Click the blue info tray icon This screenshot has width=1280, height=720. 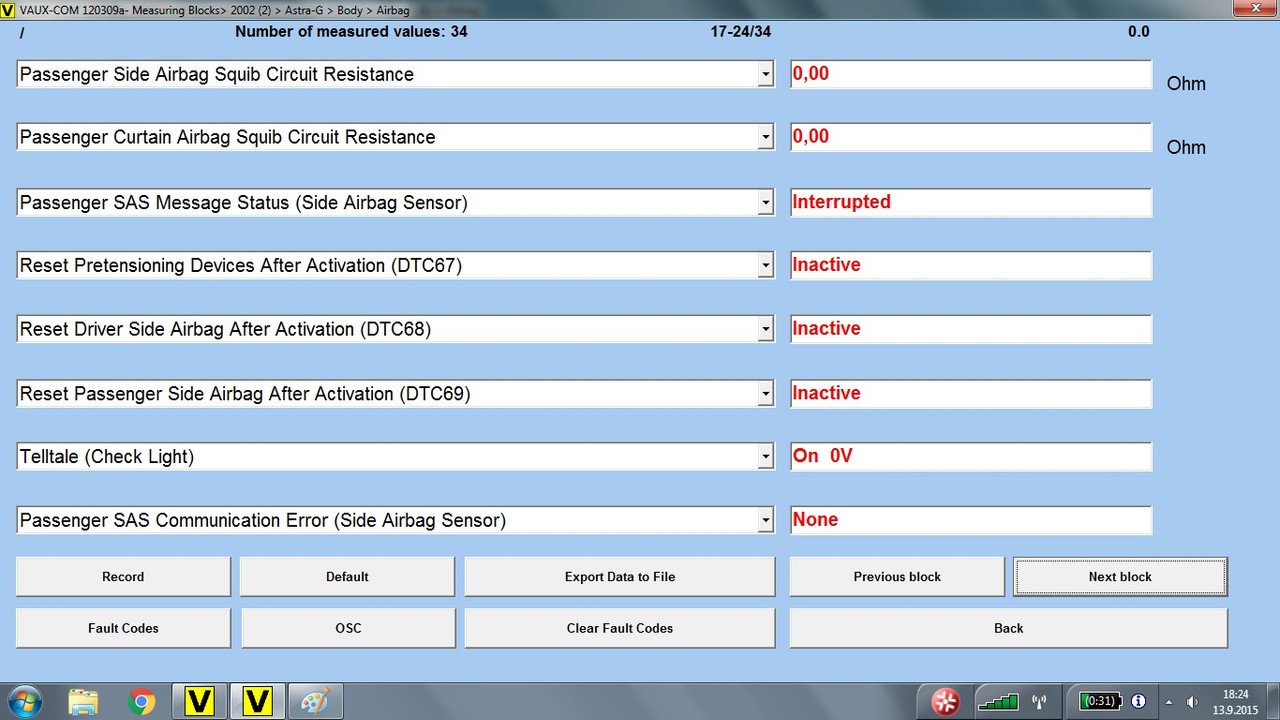tap(1138, 702)
